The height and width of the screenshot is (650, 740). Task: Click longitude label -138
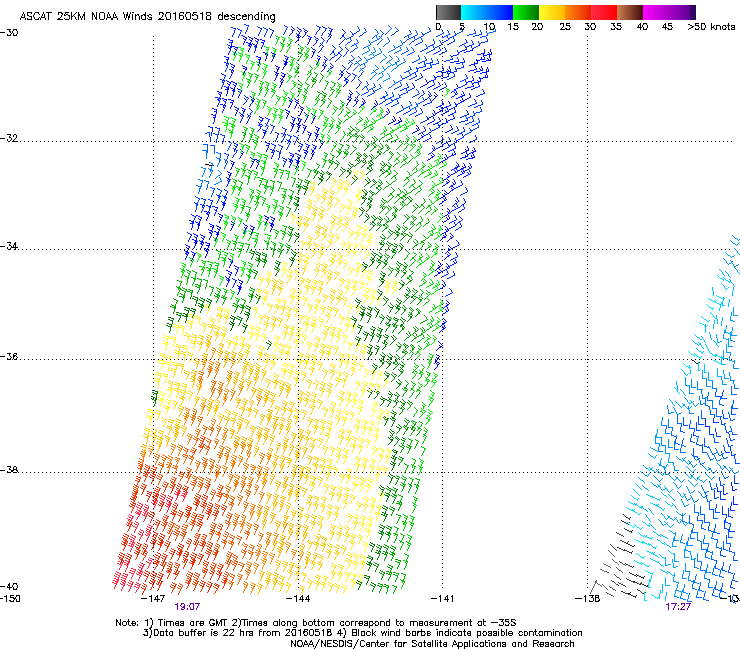click(588, 599)
